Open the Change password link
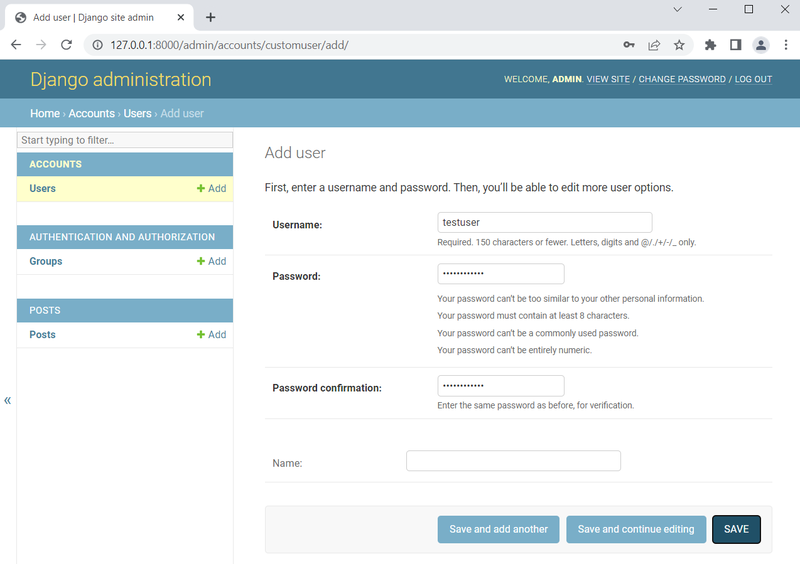This screenshot has width=800, height=564. pyautogui.click(x=682, y=79)
